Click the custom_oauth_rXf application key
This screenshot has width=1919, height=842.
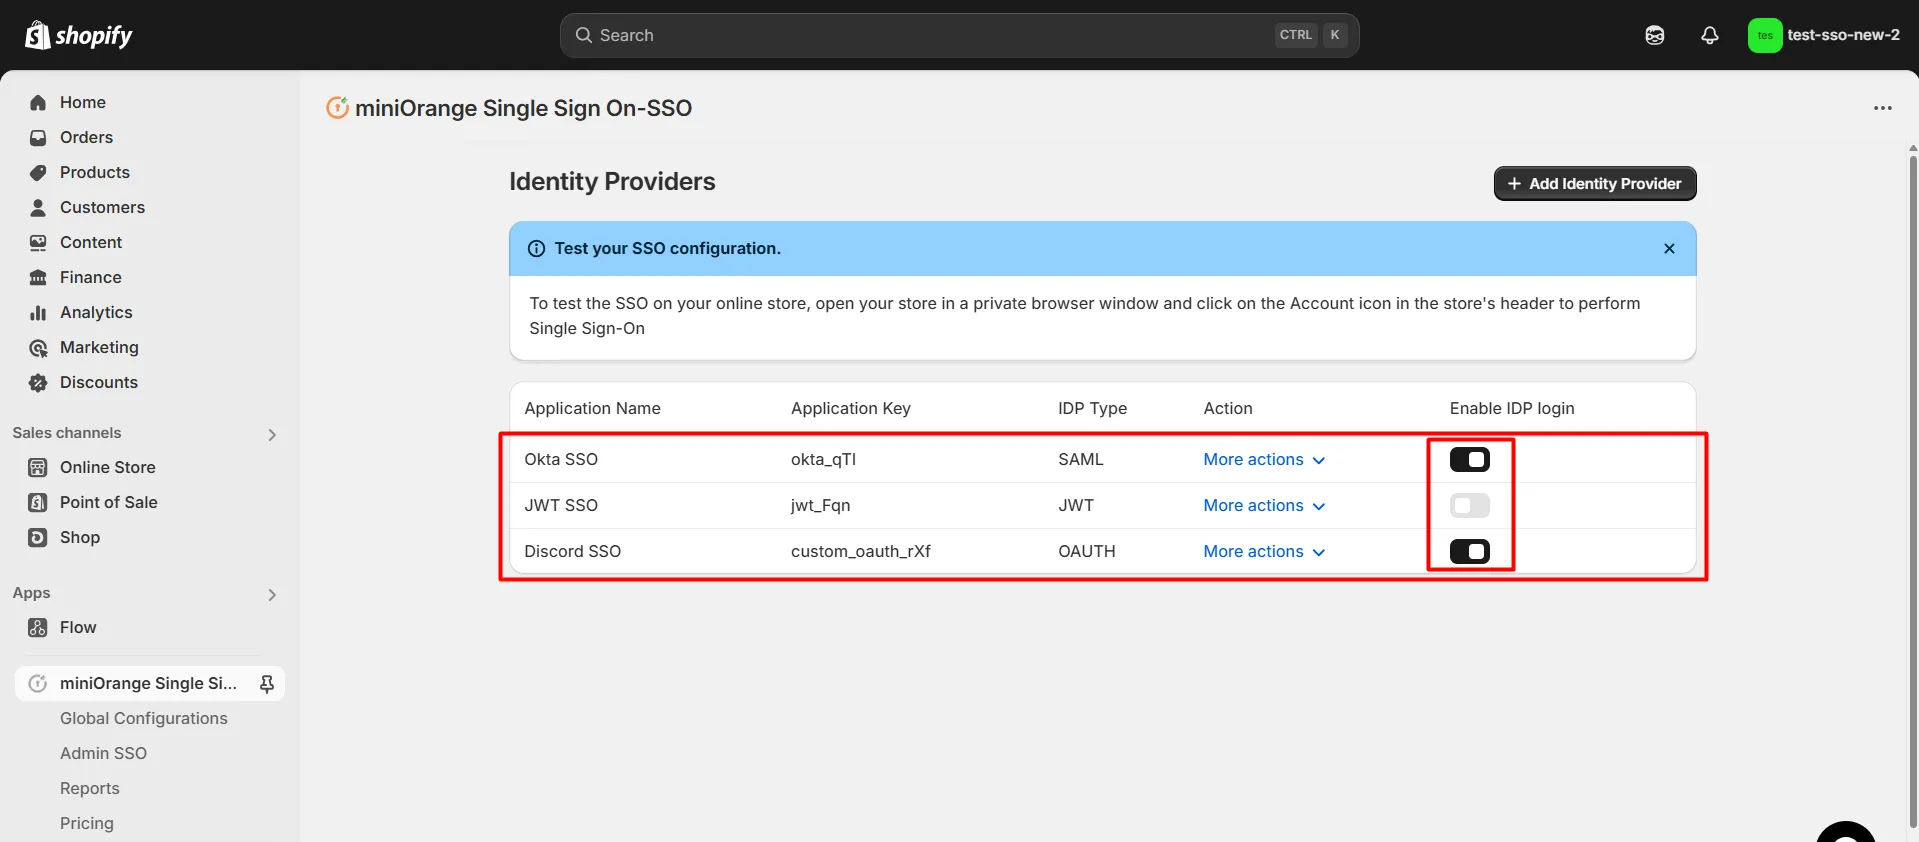861,552
